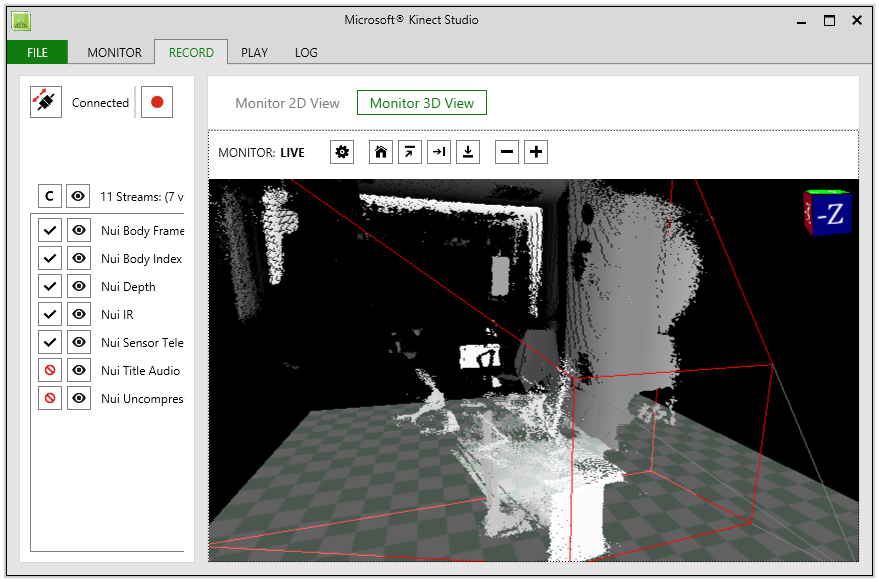This screenshot has width=879, height=582.
Task: Select Monitor 3D View button
Action: coord(422,103)
